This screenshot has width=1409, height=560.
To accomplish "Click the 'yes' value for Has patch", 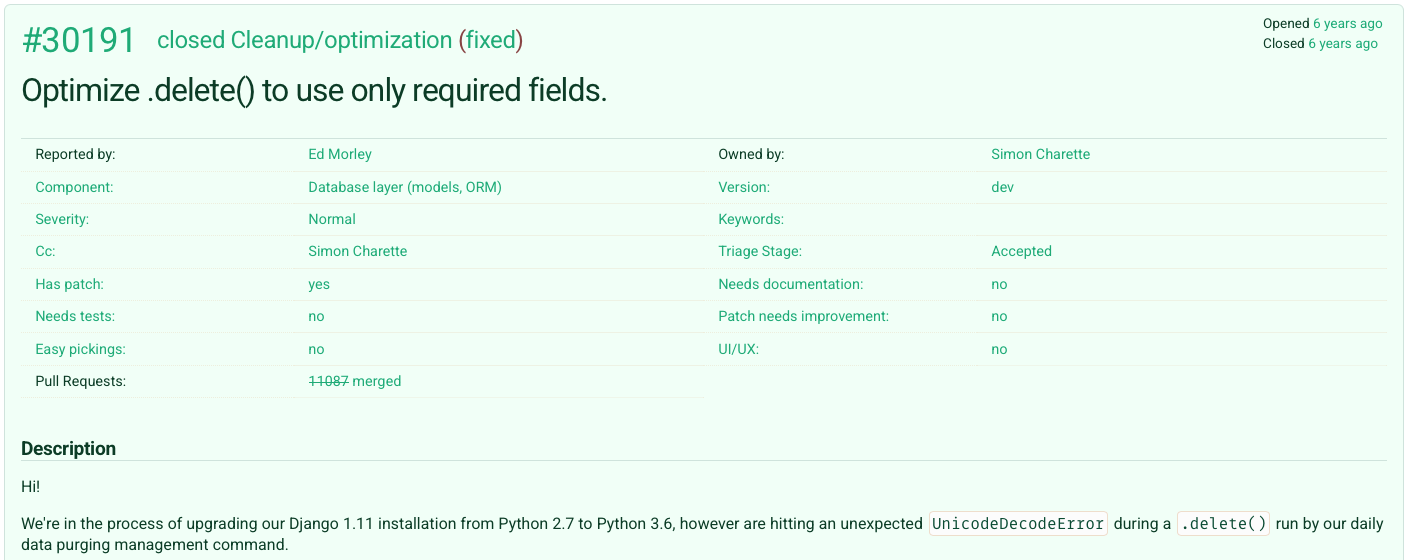I will click(x=318, y=284).
